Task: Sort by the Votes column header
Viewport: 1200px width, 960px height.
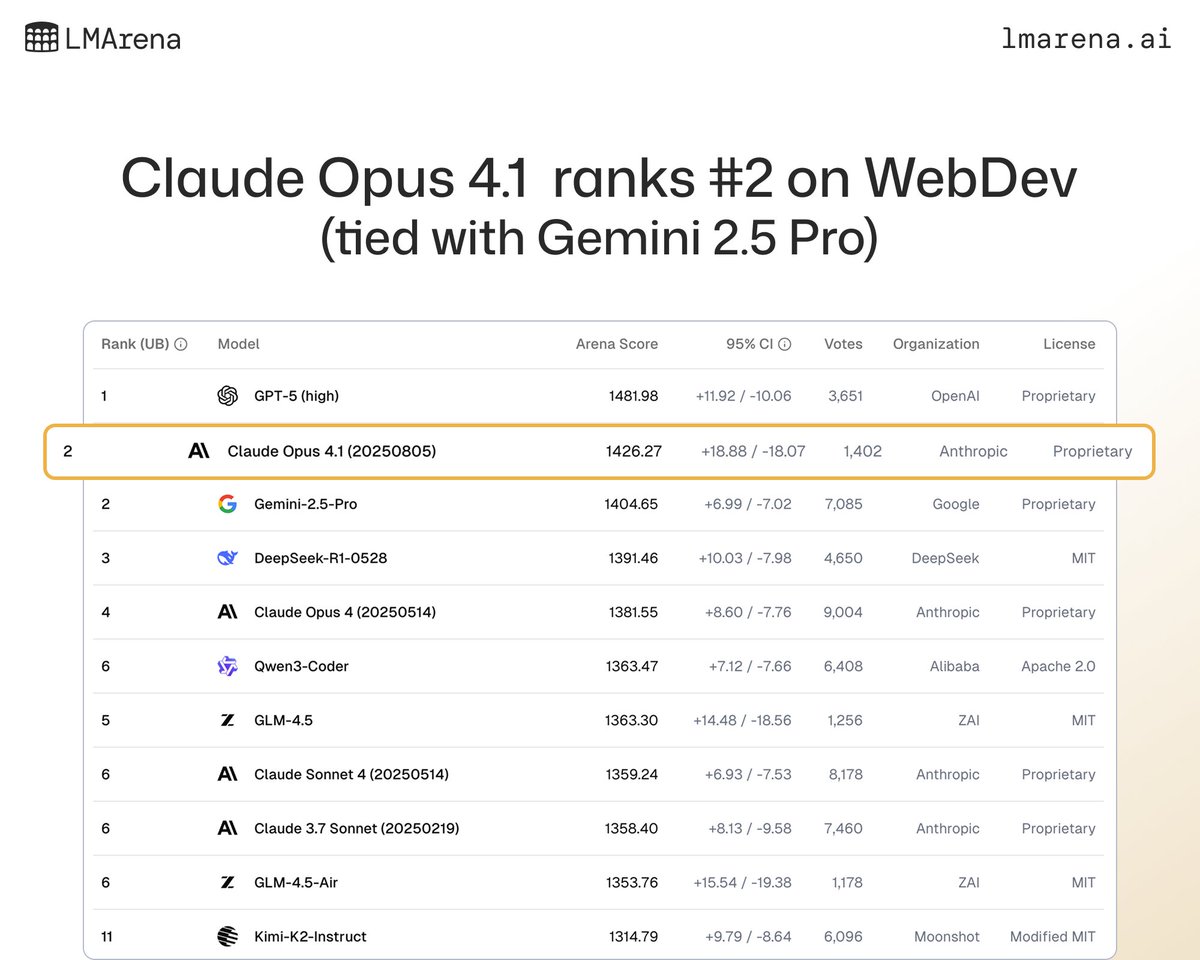Action: coord(843,344)
